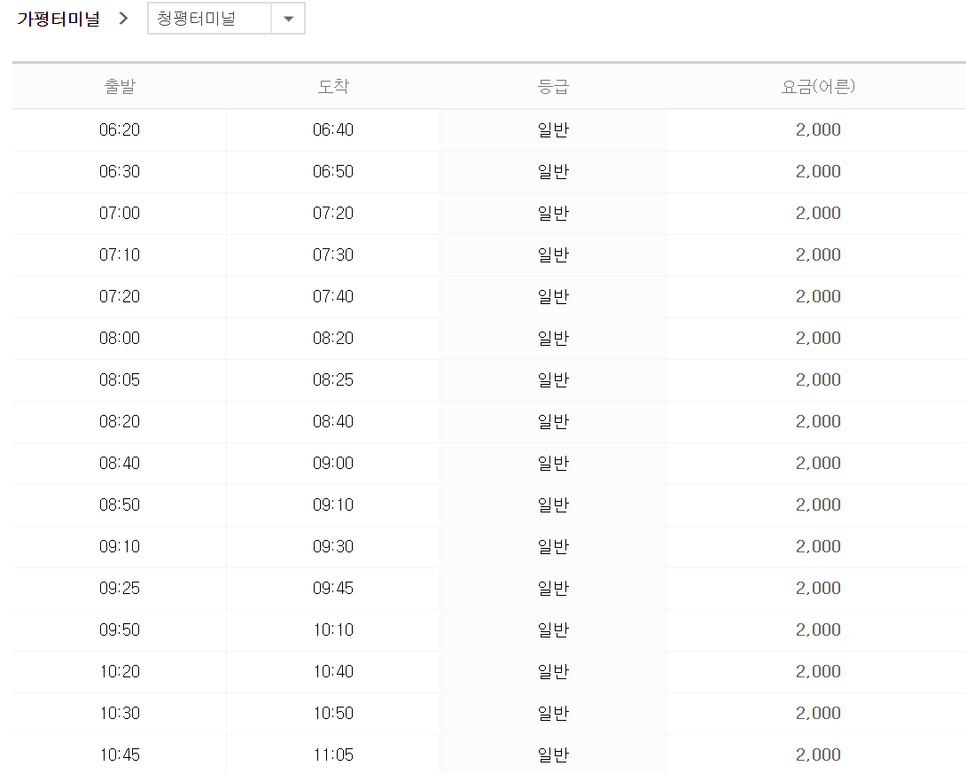Select the 10:30 departure time
This screenshot has width=966, height=774.
120,713
